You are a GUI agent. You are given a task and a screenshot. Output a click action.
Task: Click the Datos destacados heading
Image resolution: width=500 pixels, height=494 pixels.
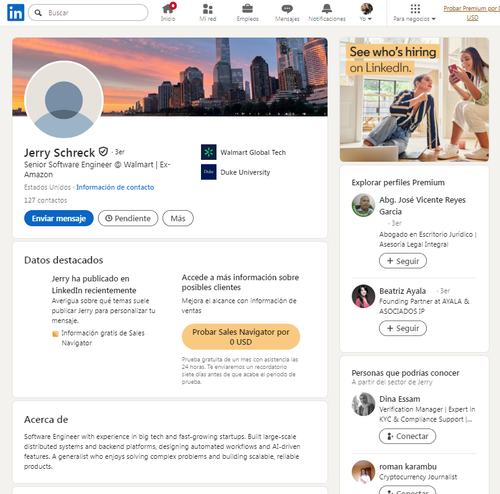(64, 260)
